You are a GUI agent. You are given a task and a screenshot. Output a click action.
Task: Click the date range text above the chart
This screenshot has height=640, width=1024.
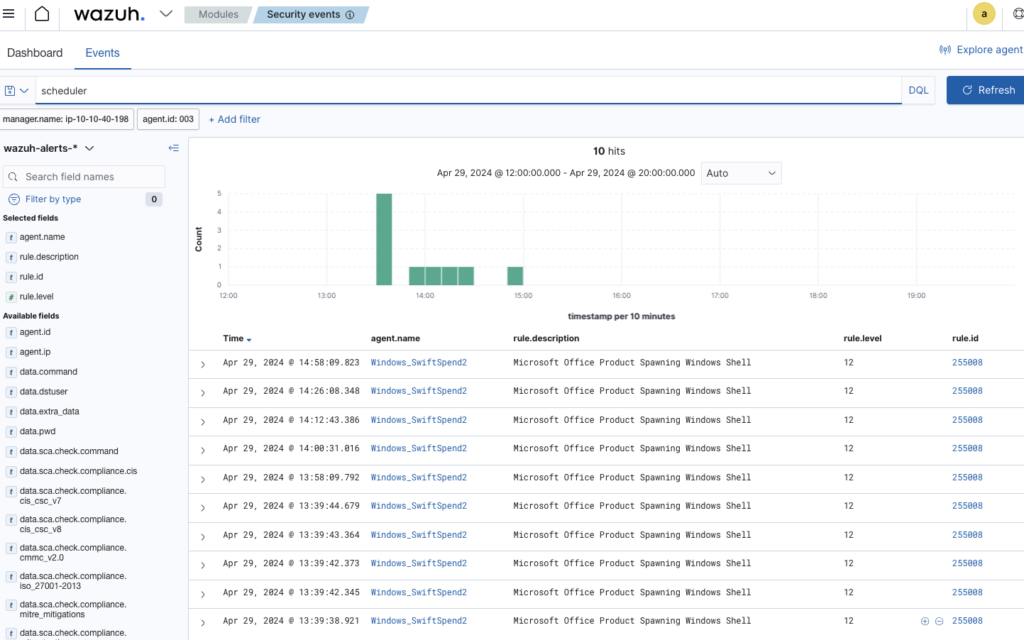(566, 173)
